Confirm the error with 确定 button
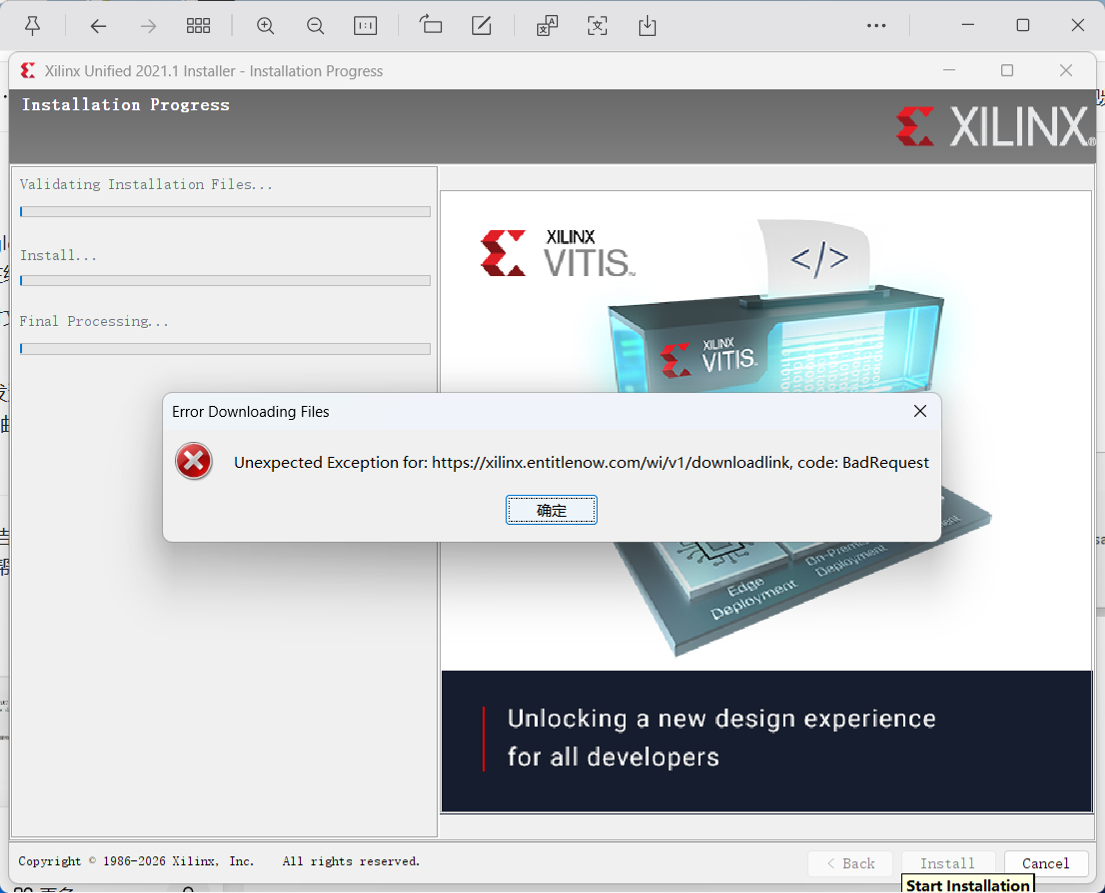The height and width of the screenshot is (893, 1105). point(551,510)
